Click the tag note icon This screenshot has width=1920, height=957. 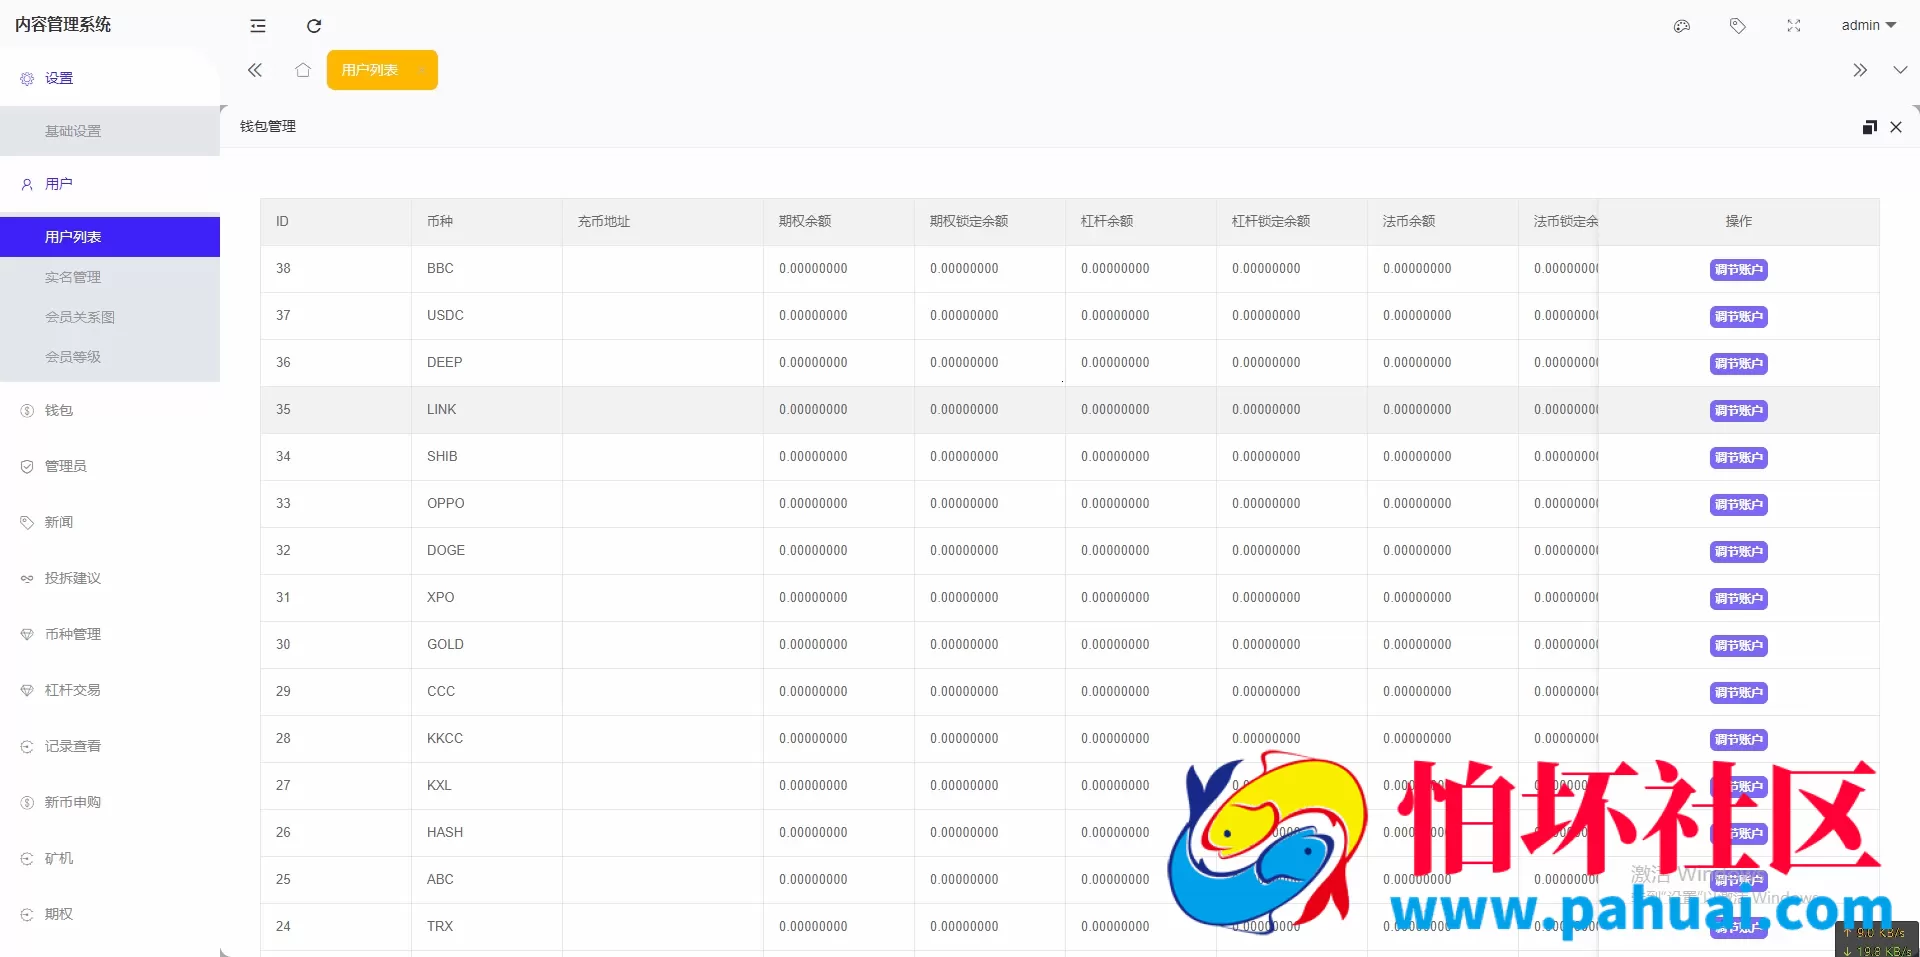tap(1738, 26)
